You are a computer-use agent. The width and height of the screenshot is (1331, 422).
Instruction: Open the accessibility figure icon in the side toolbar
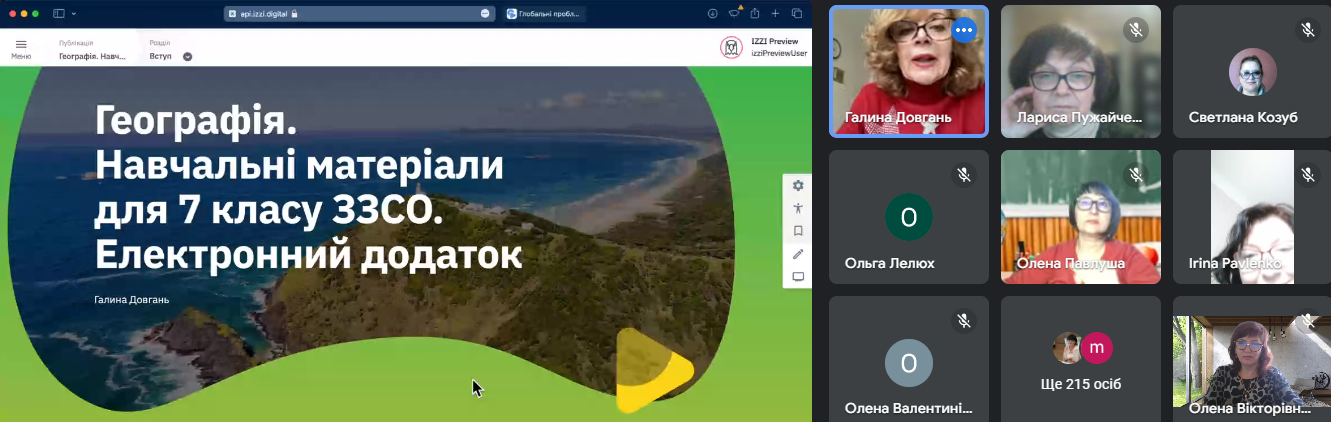click(798, 209)
